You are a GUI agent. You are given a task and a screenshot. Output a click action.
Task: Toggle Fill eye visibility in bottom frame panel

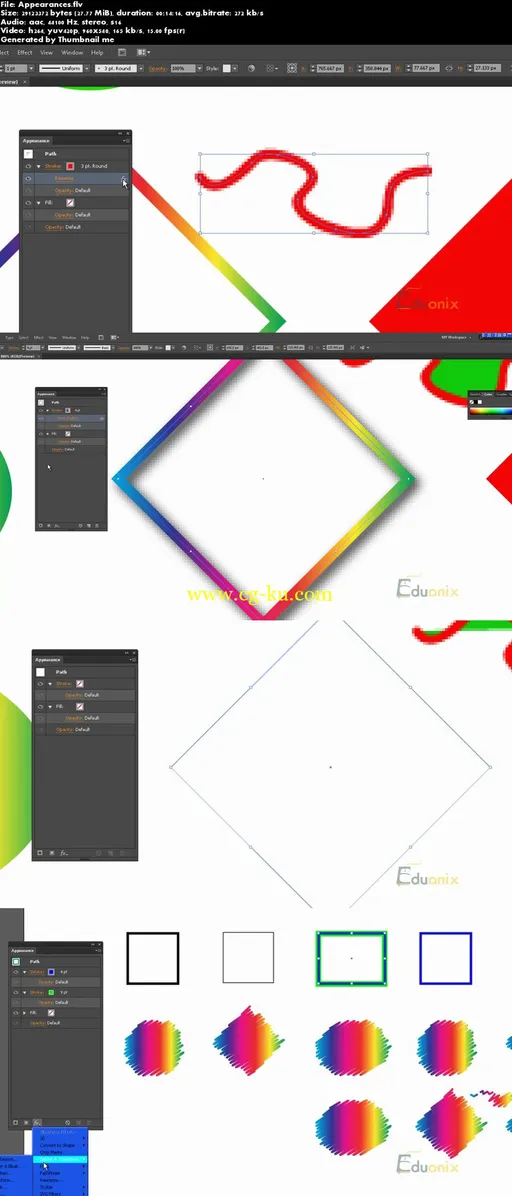coord(16,1012)
